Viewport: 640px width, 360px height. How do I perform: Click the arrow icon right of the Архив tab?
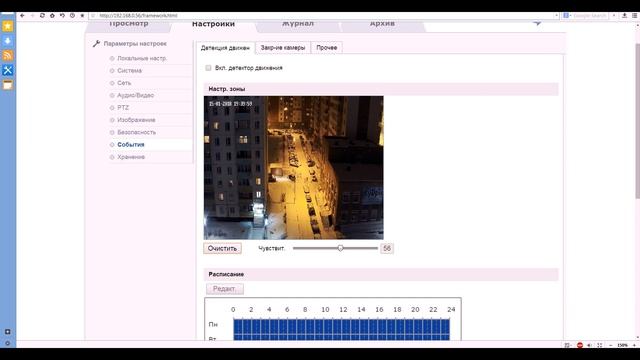point(537,23)
